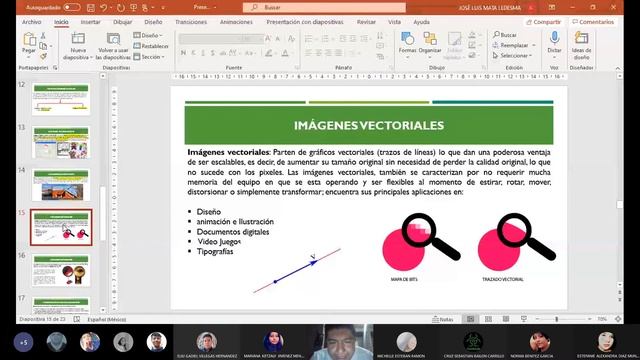
Task: Click the Save (Guardar) icon in title bar
Action: [x=91, y=7]
